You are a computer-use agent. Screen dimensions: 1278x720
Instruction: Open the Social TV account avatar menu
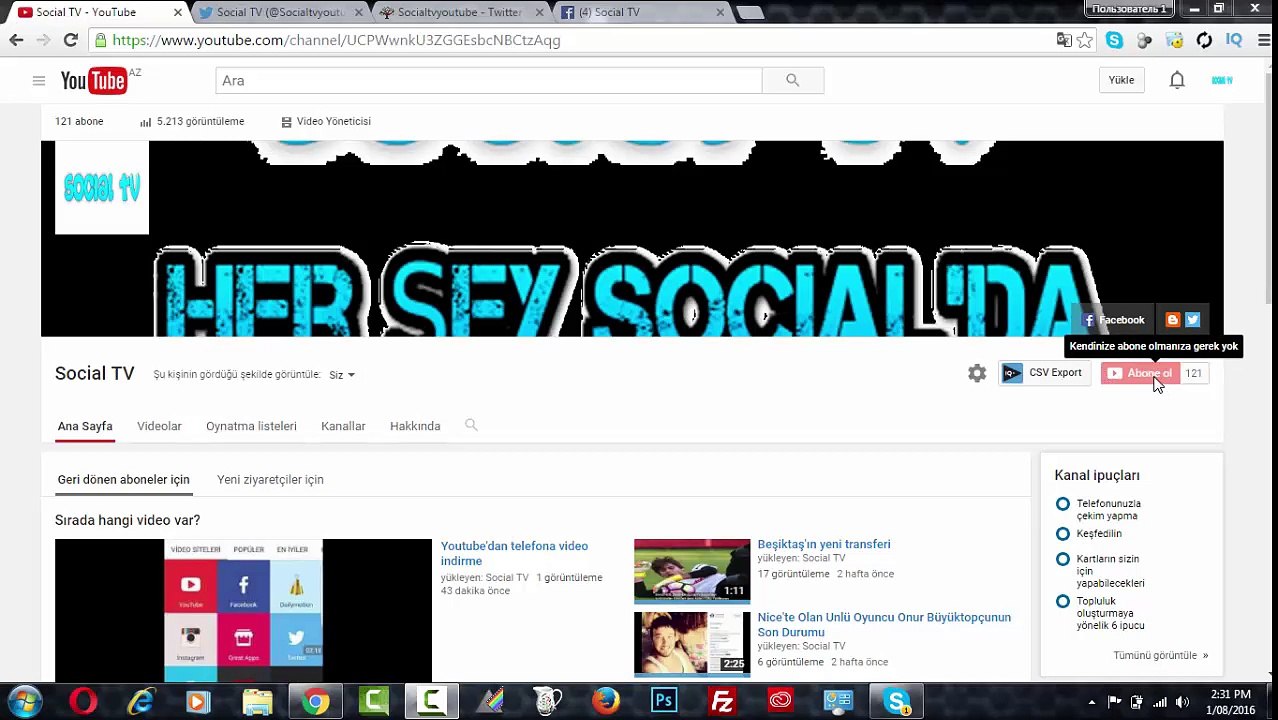tap(1222, 81)
